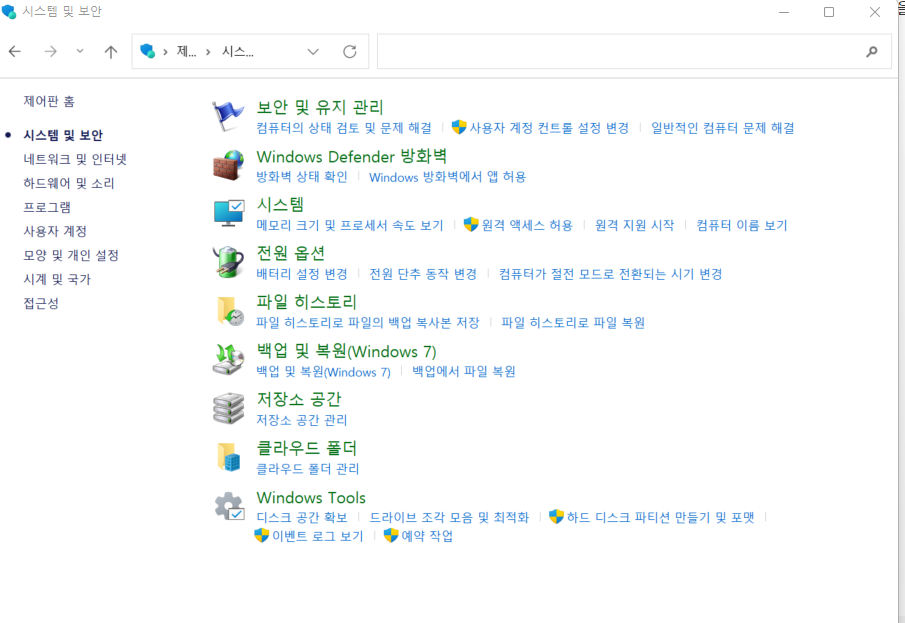Expand the chevron after Control Panel icon
This screenshot has height=623, width=905.
[165, 52]
